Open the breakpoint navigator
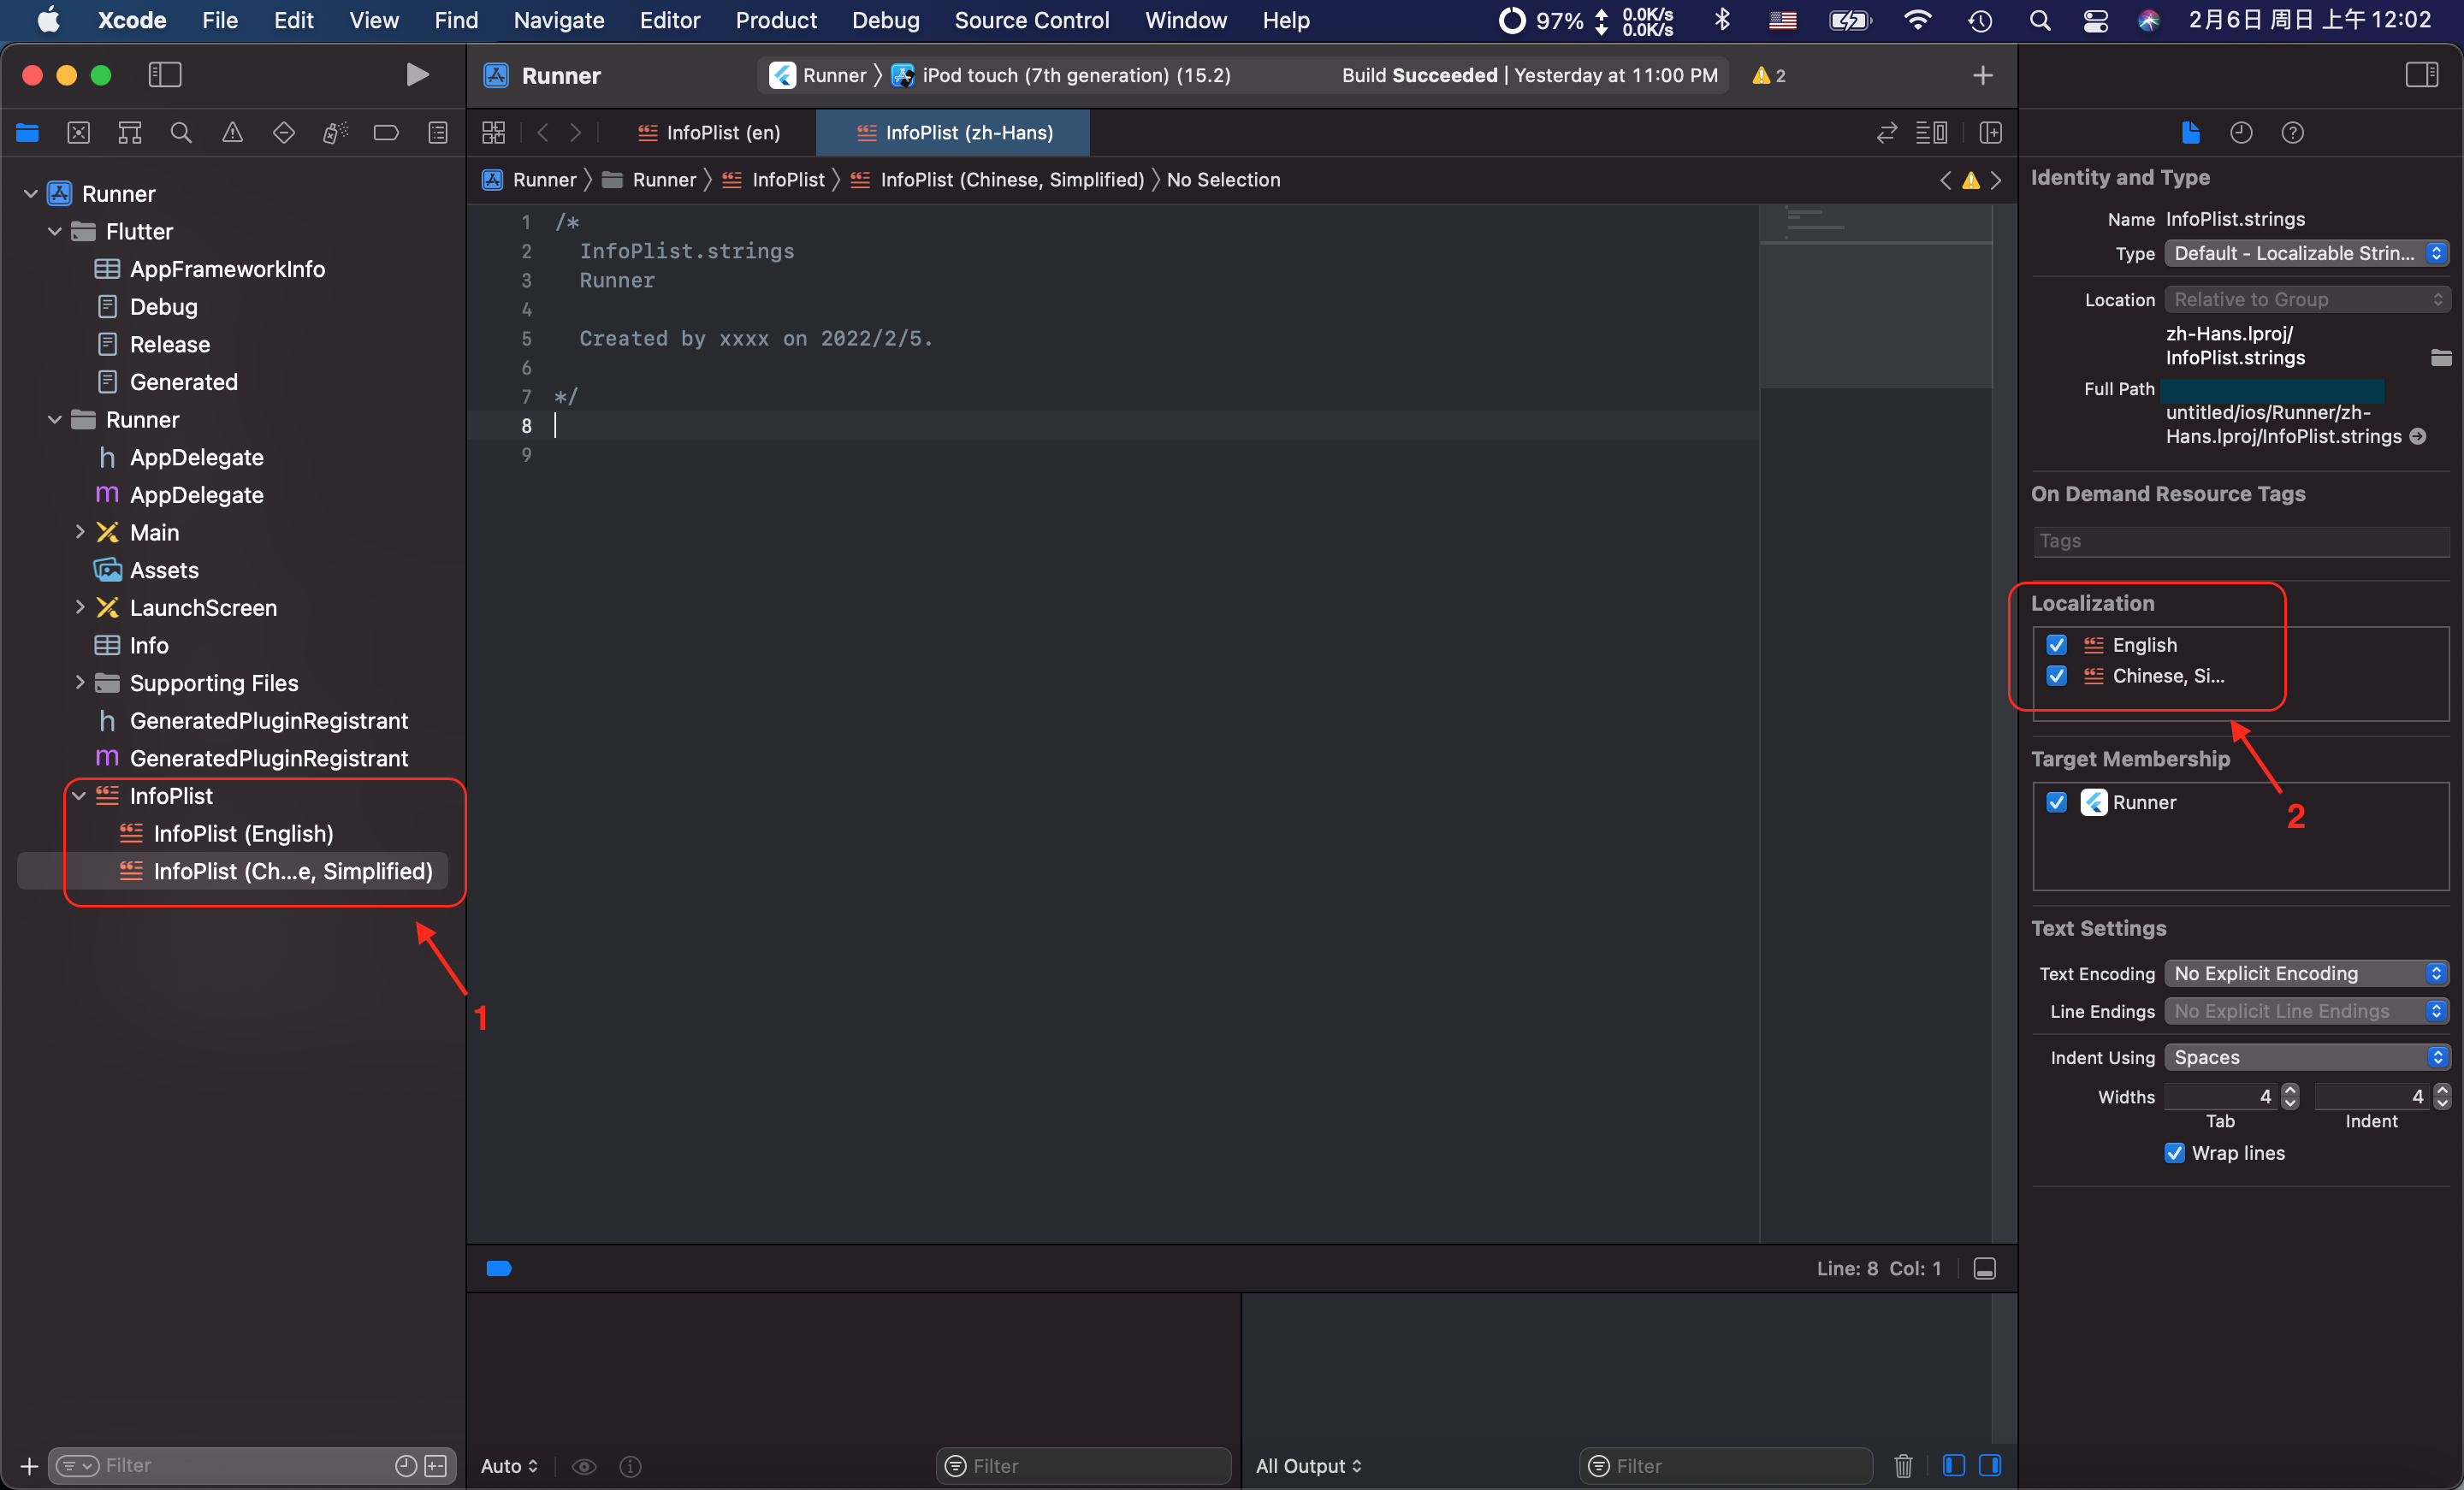 [x=386, y=132]
